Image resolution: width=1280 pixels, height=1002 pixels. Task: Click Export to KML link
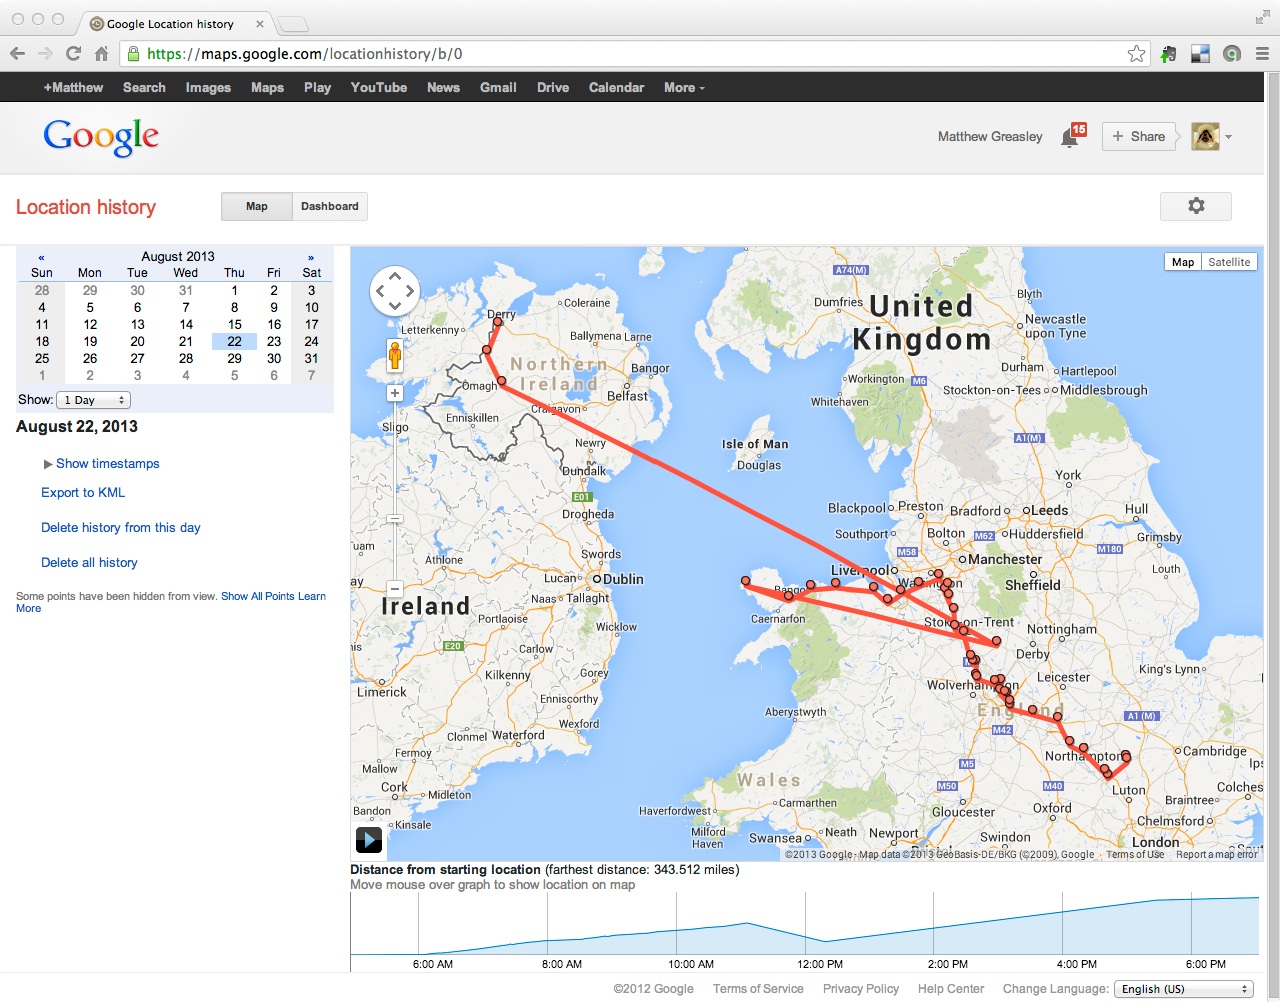pos(83,493)
